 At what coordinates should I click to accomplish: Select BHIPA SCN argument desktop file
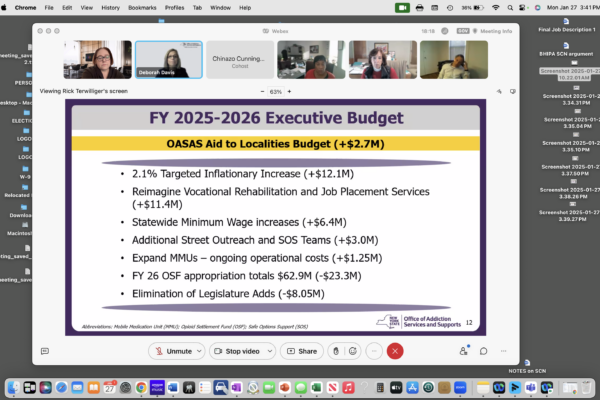(566, 50)
